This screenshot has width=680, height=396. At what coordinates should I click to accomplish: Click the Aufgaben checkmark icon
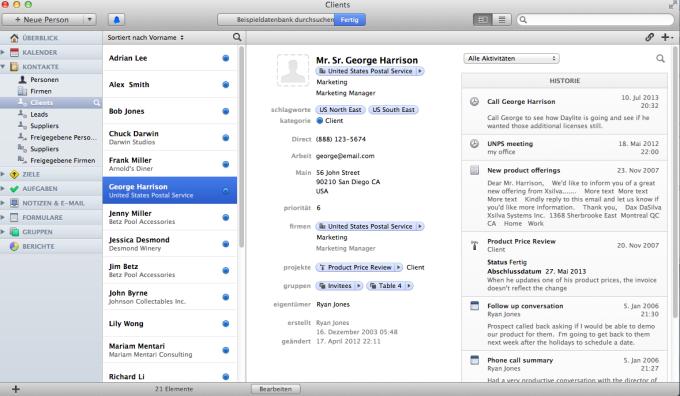(14, 188)
